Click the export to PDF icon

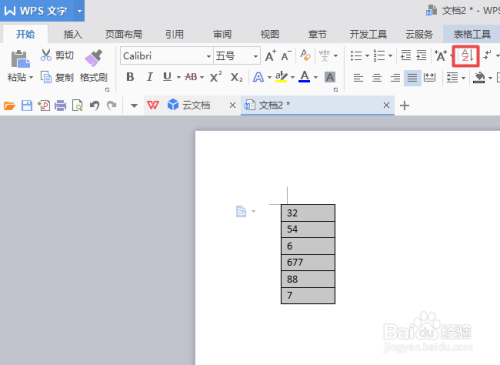click(44, 106)
